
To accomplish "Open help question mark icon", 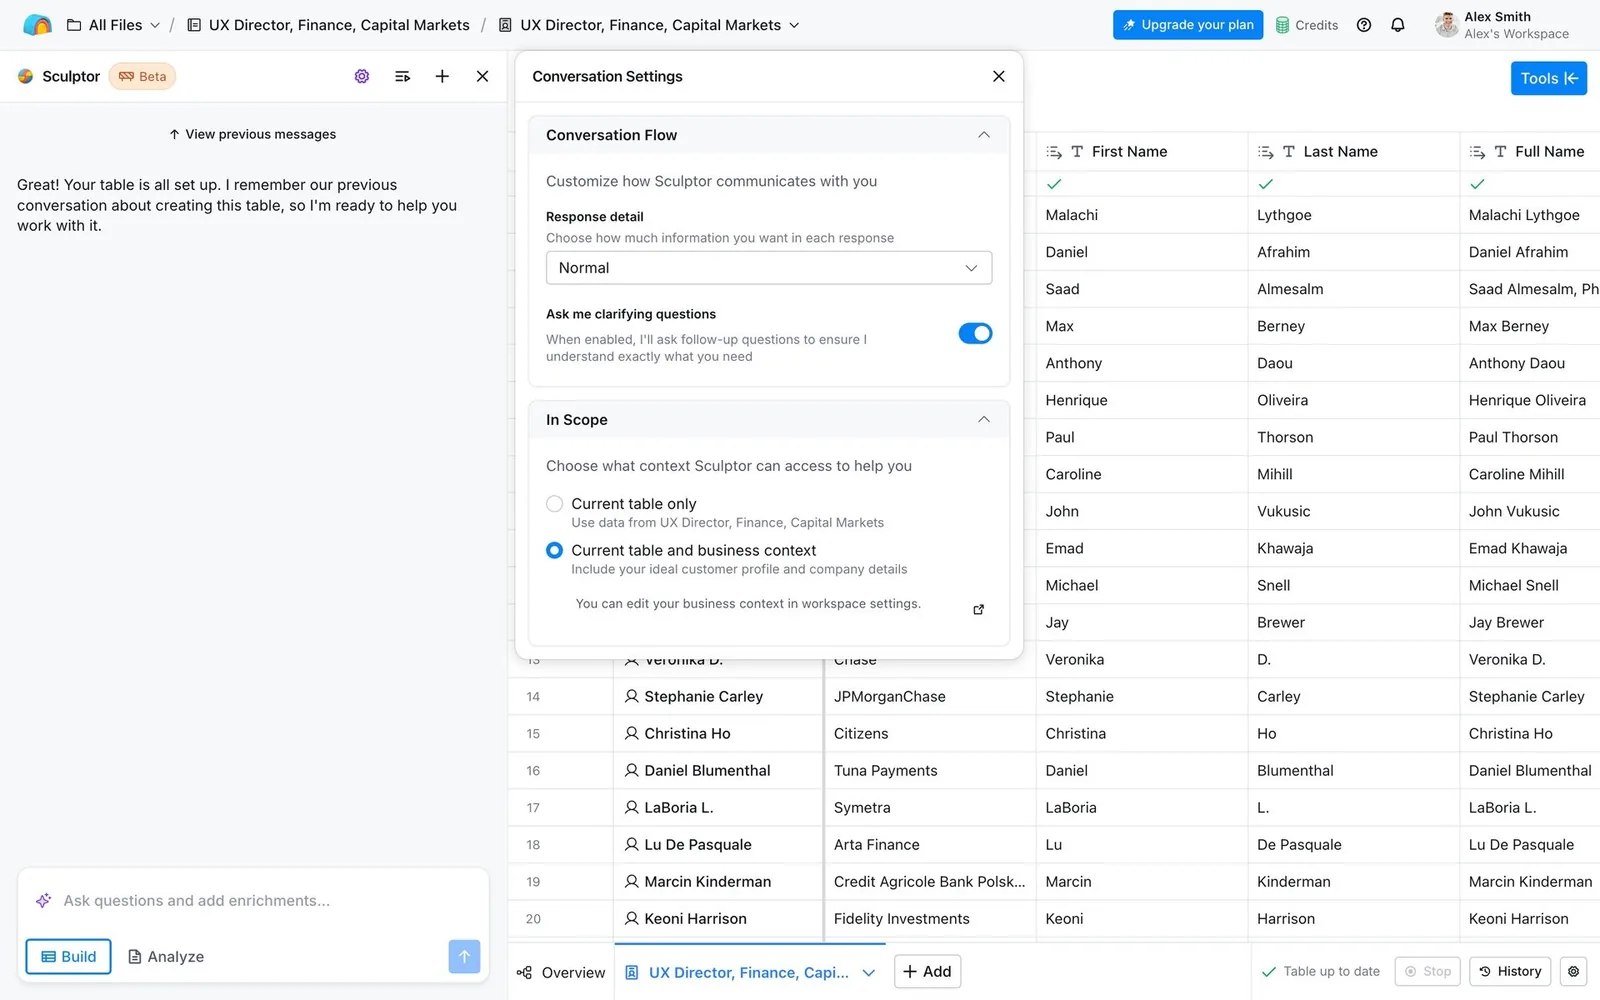I will pyautogui.click(x=1364, y=25).
